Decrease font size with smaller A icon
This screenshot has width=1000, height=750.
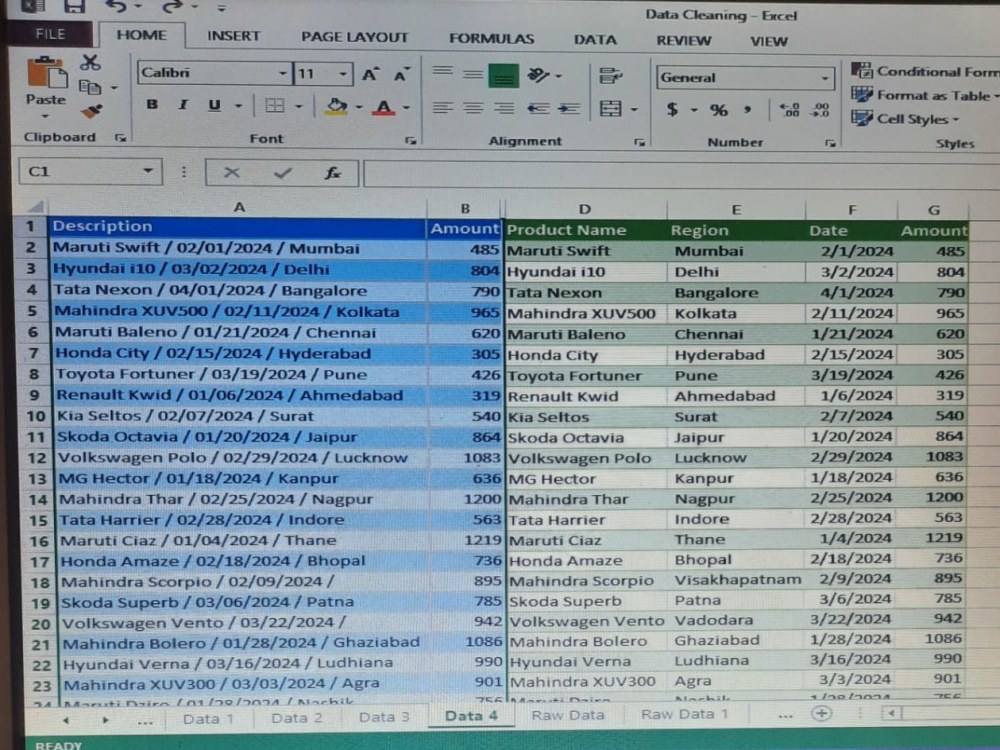pos(402,75)
